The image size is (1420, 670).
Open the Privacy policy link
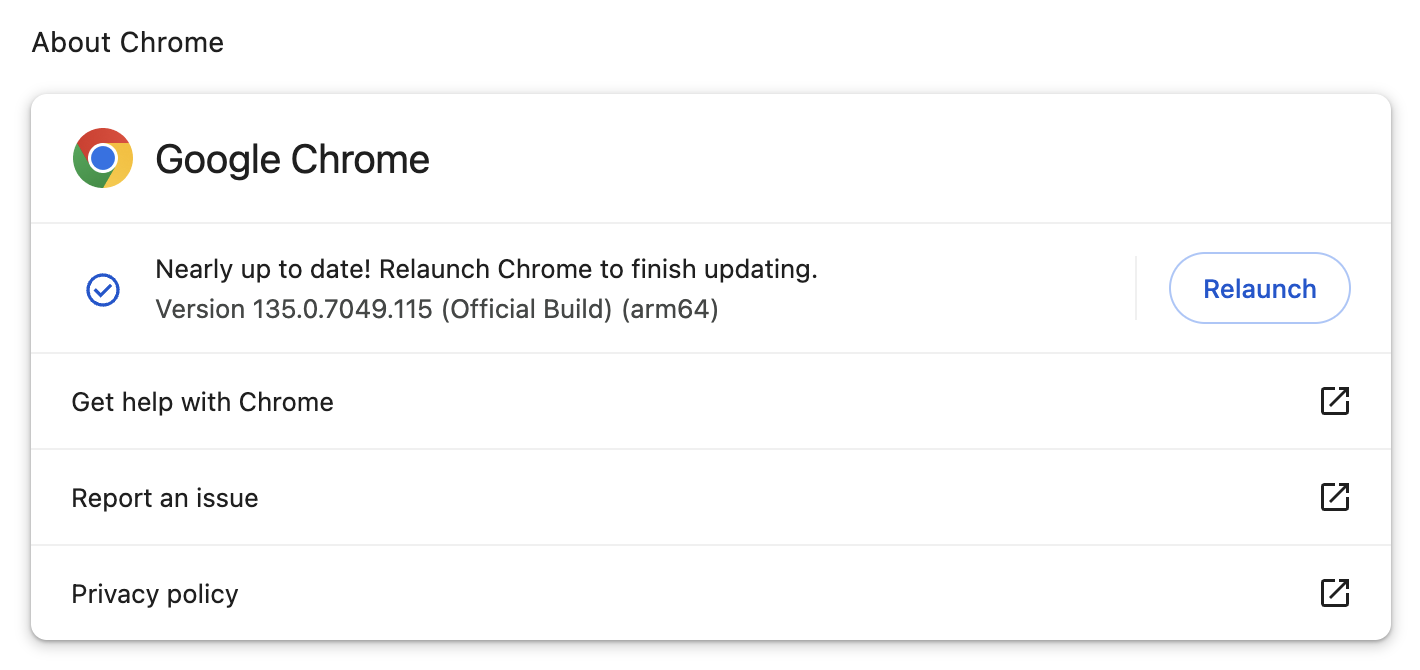(711, 593)
